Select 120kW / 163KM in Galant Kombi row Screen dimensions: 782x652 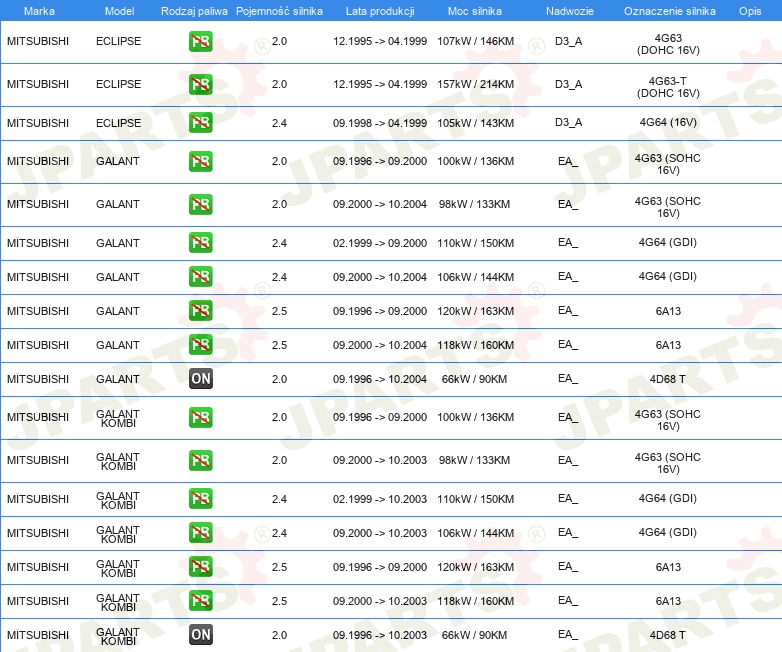475,567
